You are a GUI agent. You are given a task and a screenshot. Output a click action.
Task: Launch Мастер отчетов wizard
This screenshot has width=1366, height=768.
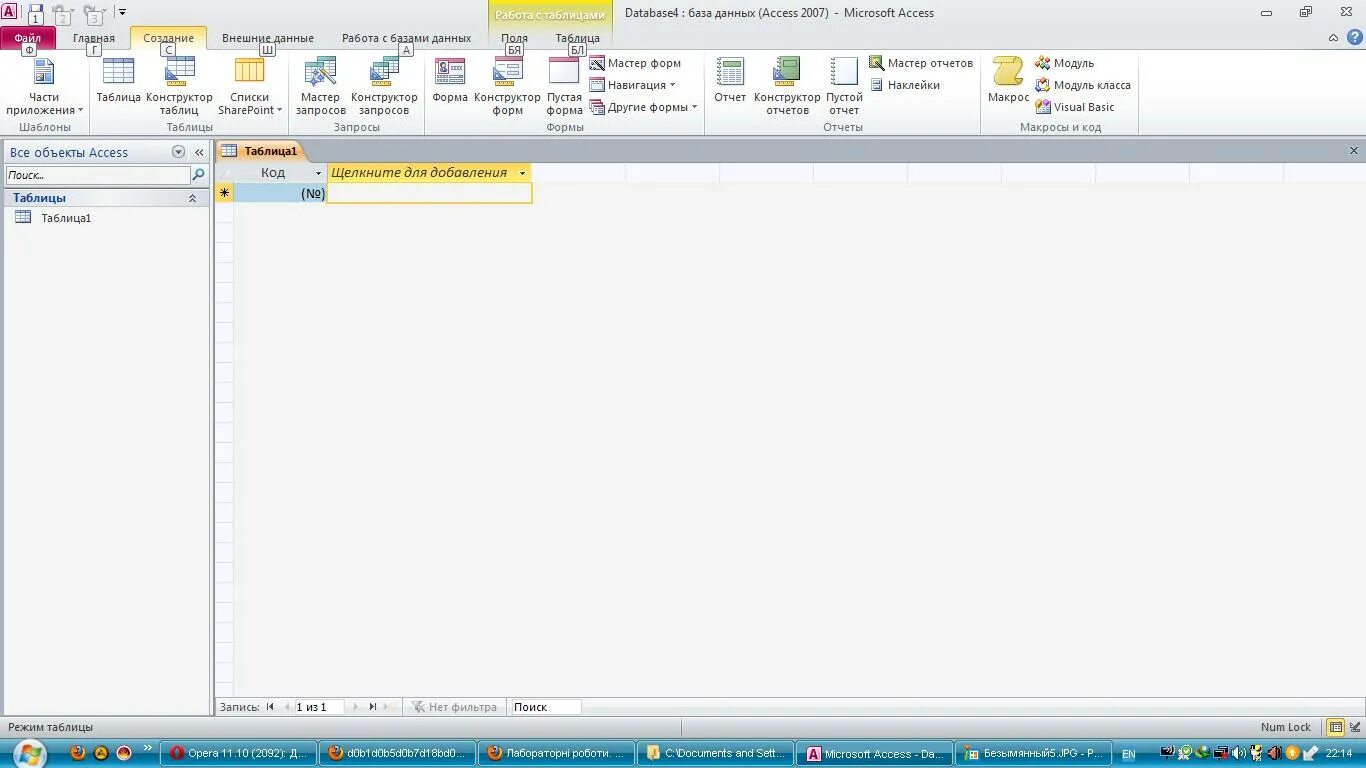tap(921, 63)
